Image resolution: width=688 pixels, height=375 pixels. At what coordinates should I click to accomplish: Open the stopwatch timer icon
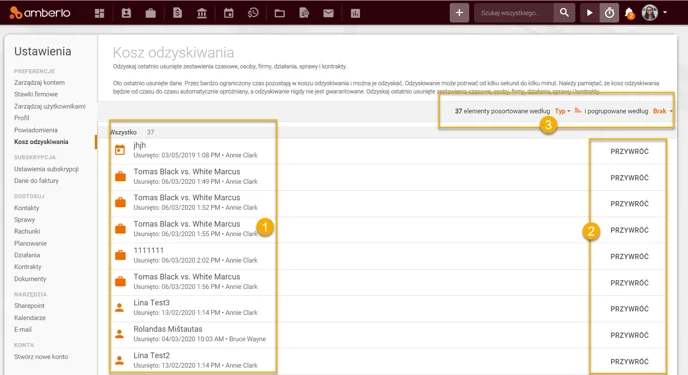pos(609,13)
